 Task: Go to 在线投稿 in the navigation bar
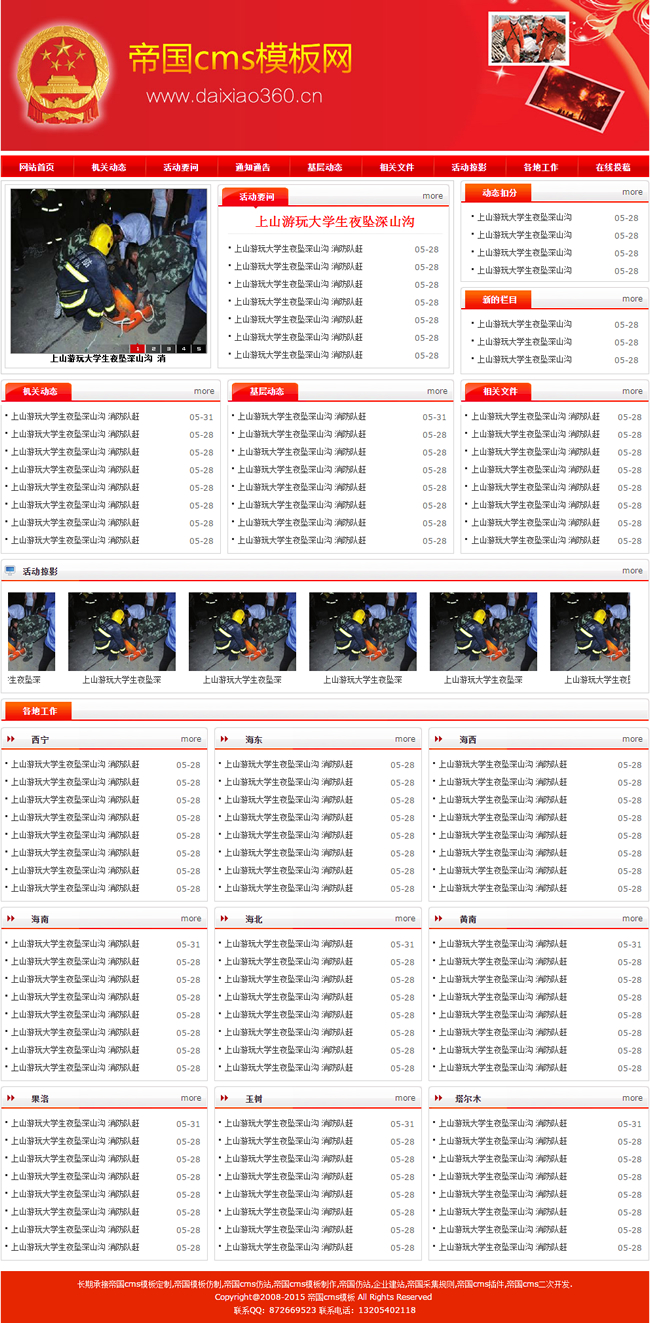click(612, 167)
